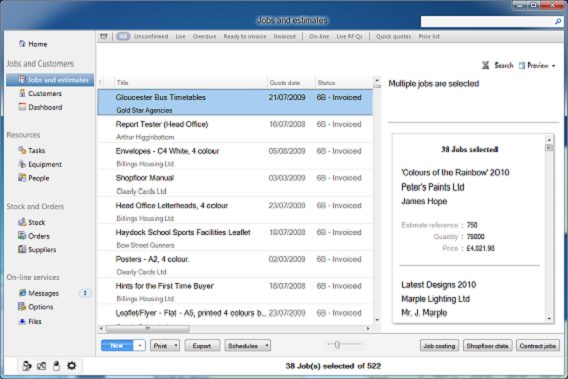The image size is (568, 379).
Task: Open the Price list tab
Action: tap(429, 37)
